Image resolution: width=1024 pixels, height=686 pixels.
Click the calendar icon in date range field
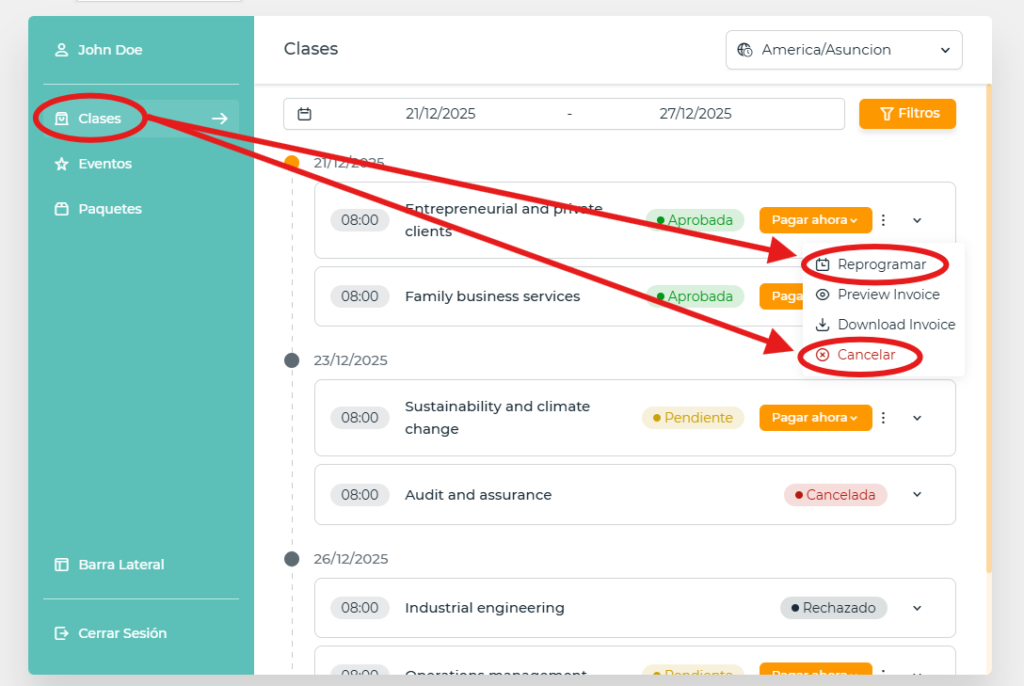tap(305, 114)
